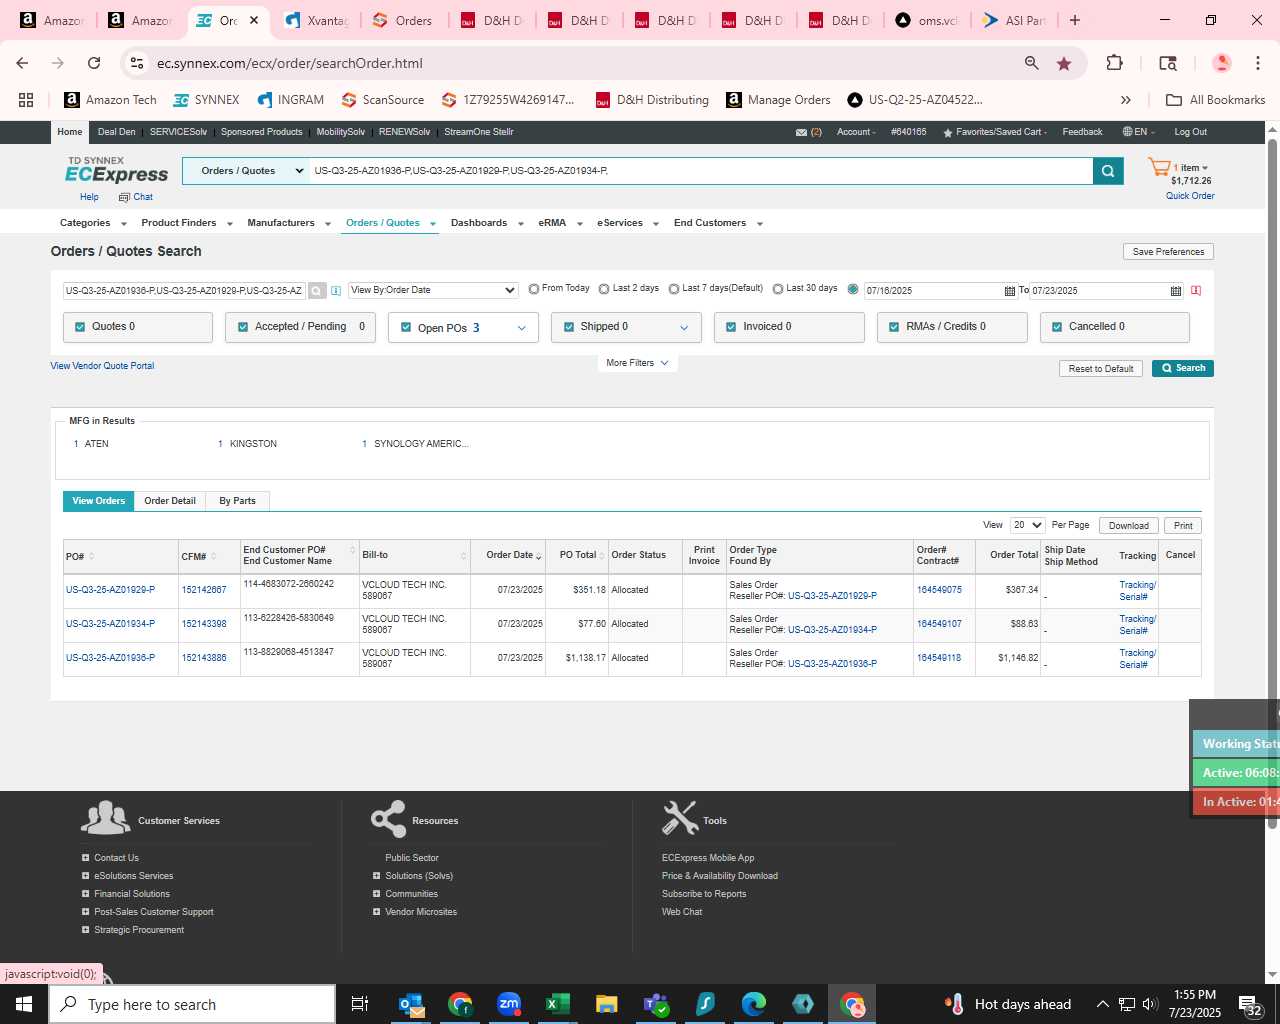Click the top search box with PO numbers

click(x=700, y=171)
